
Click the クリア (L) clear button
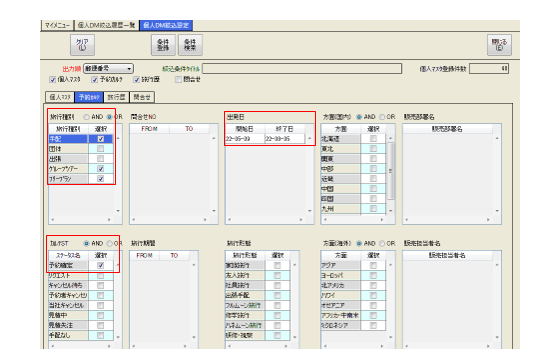coord(82,45)
